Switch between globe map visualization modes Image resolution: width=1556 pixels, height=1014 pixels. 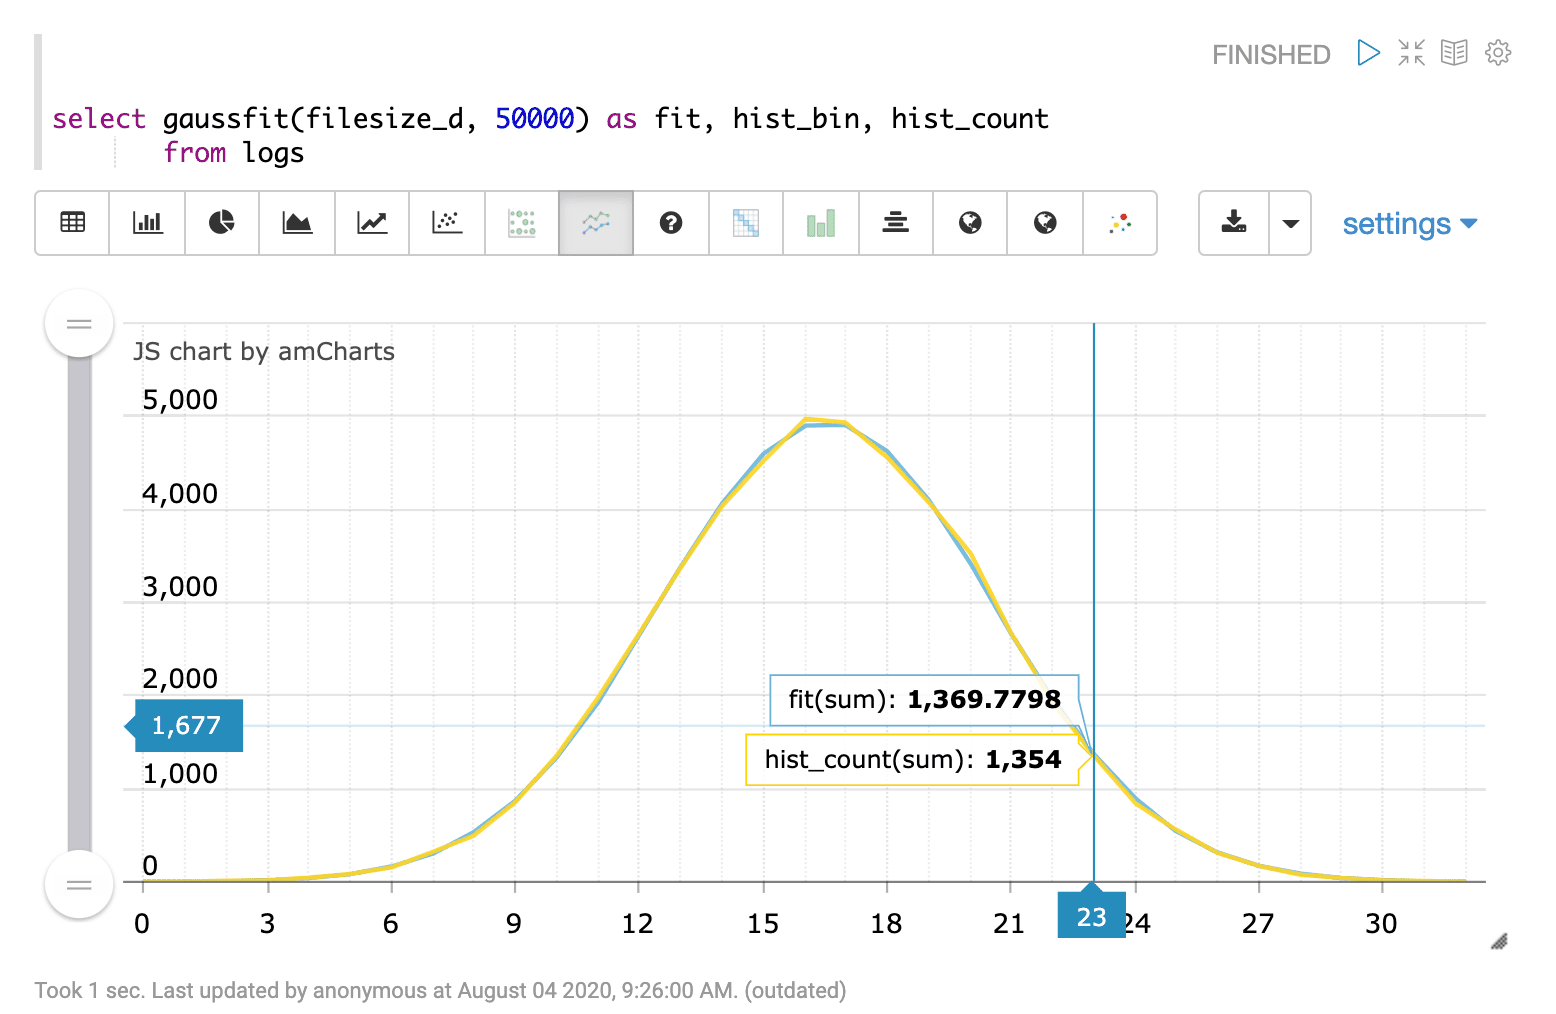(x=1044, y=223)
